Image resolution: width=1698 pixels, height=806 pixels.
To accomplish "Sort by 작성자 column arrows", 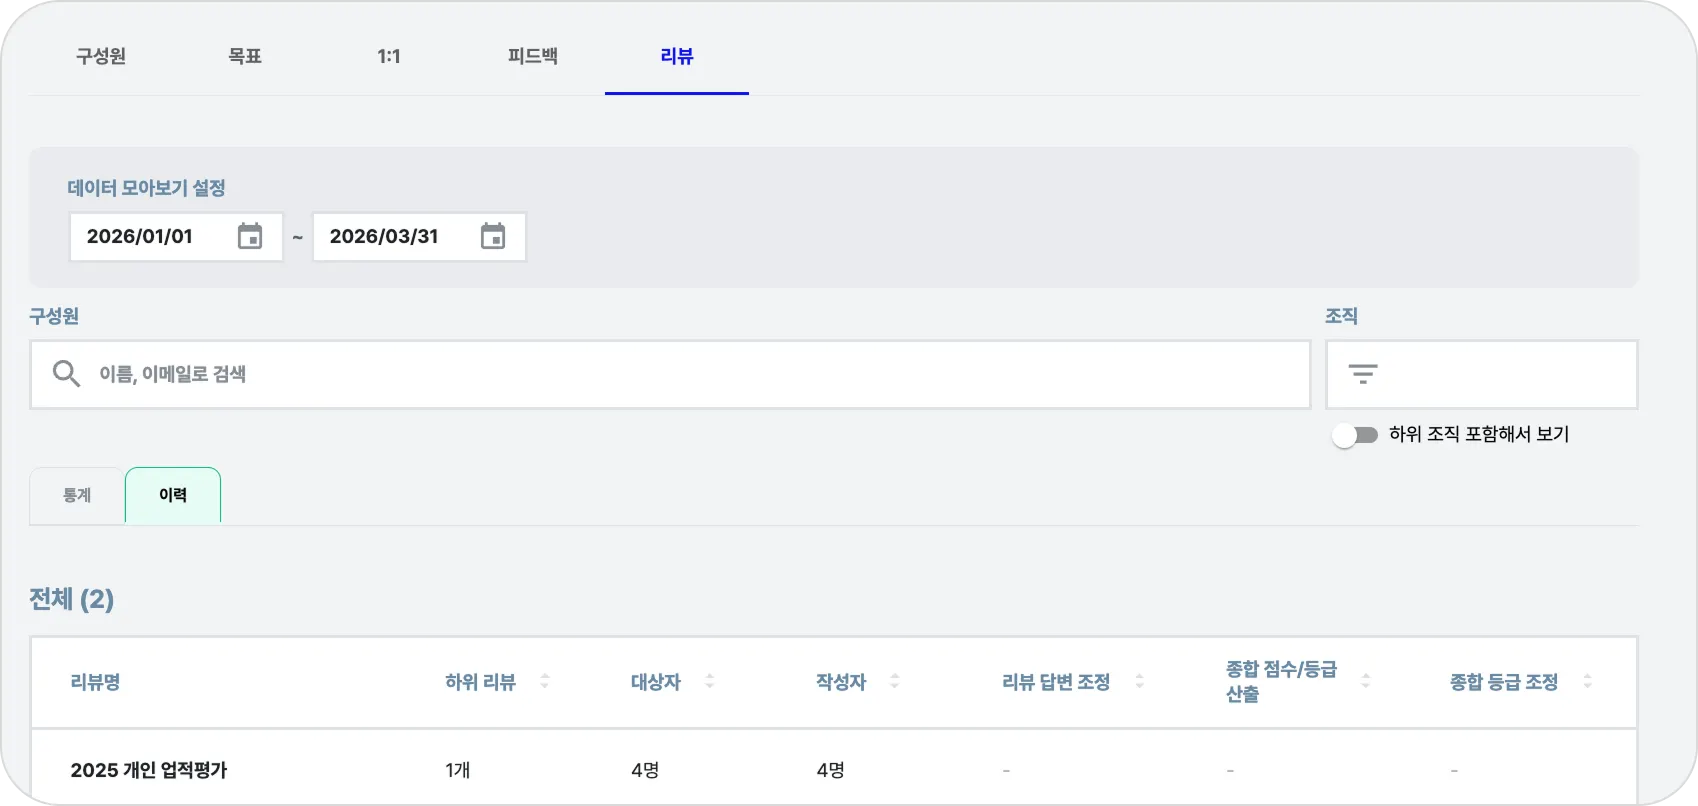I will click(894, 681).
